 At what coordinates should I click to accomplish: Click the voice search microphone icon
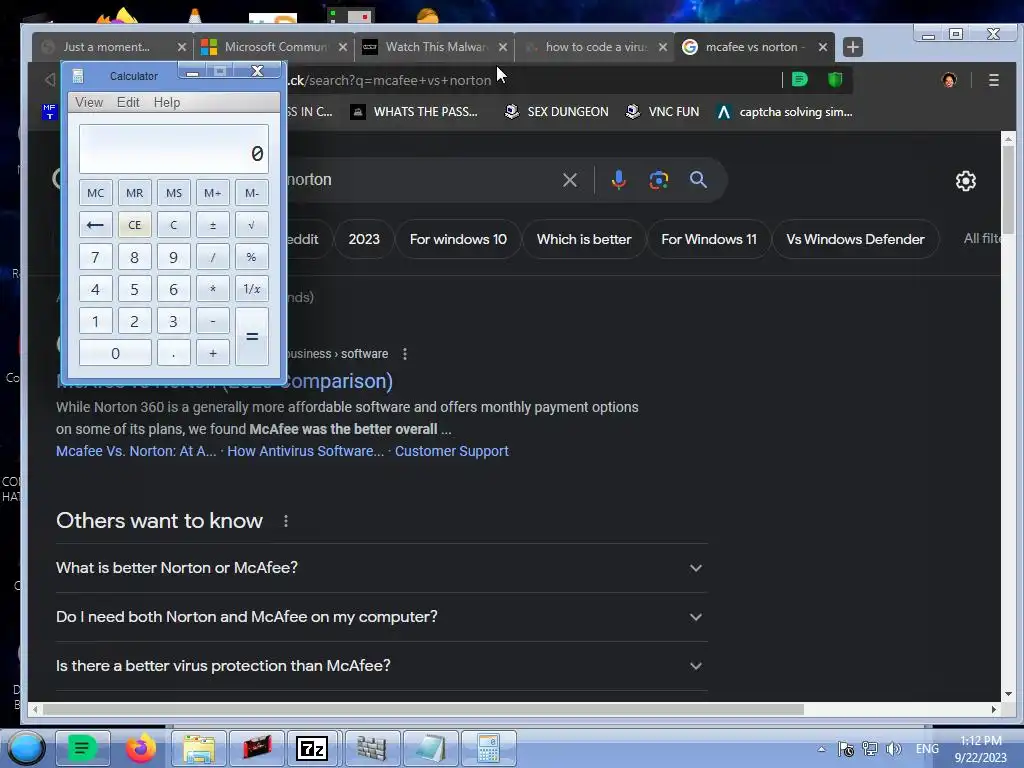click(x=618, y=180)
